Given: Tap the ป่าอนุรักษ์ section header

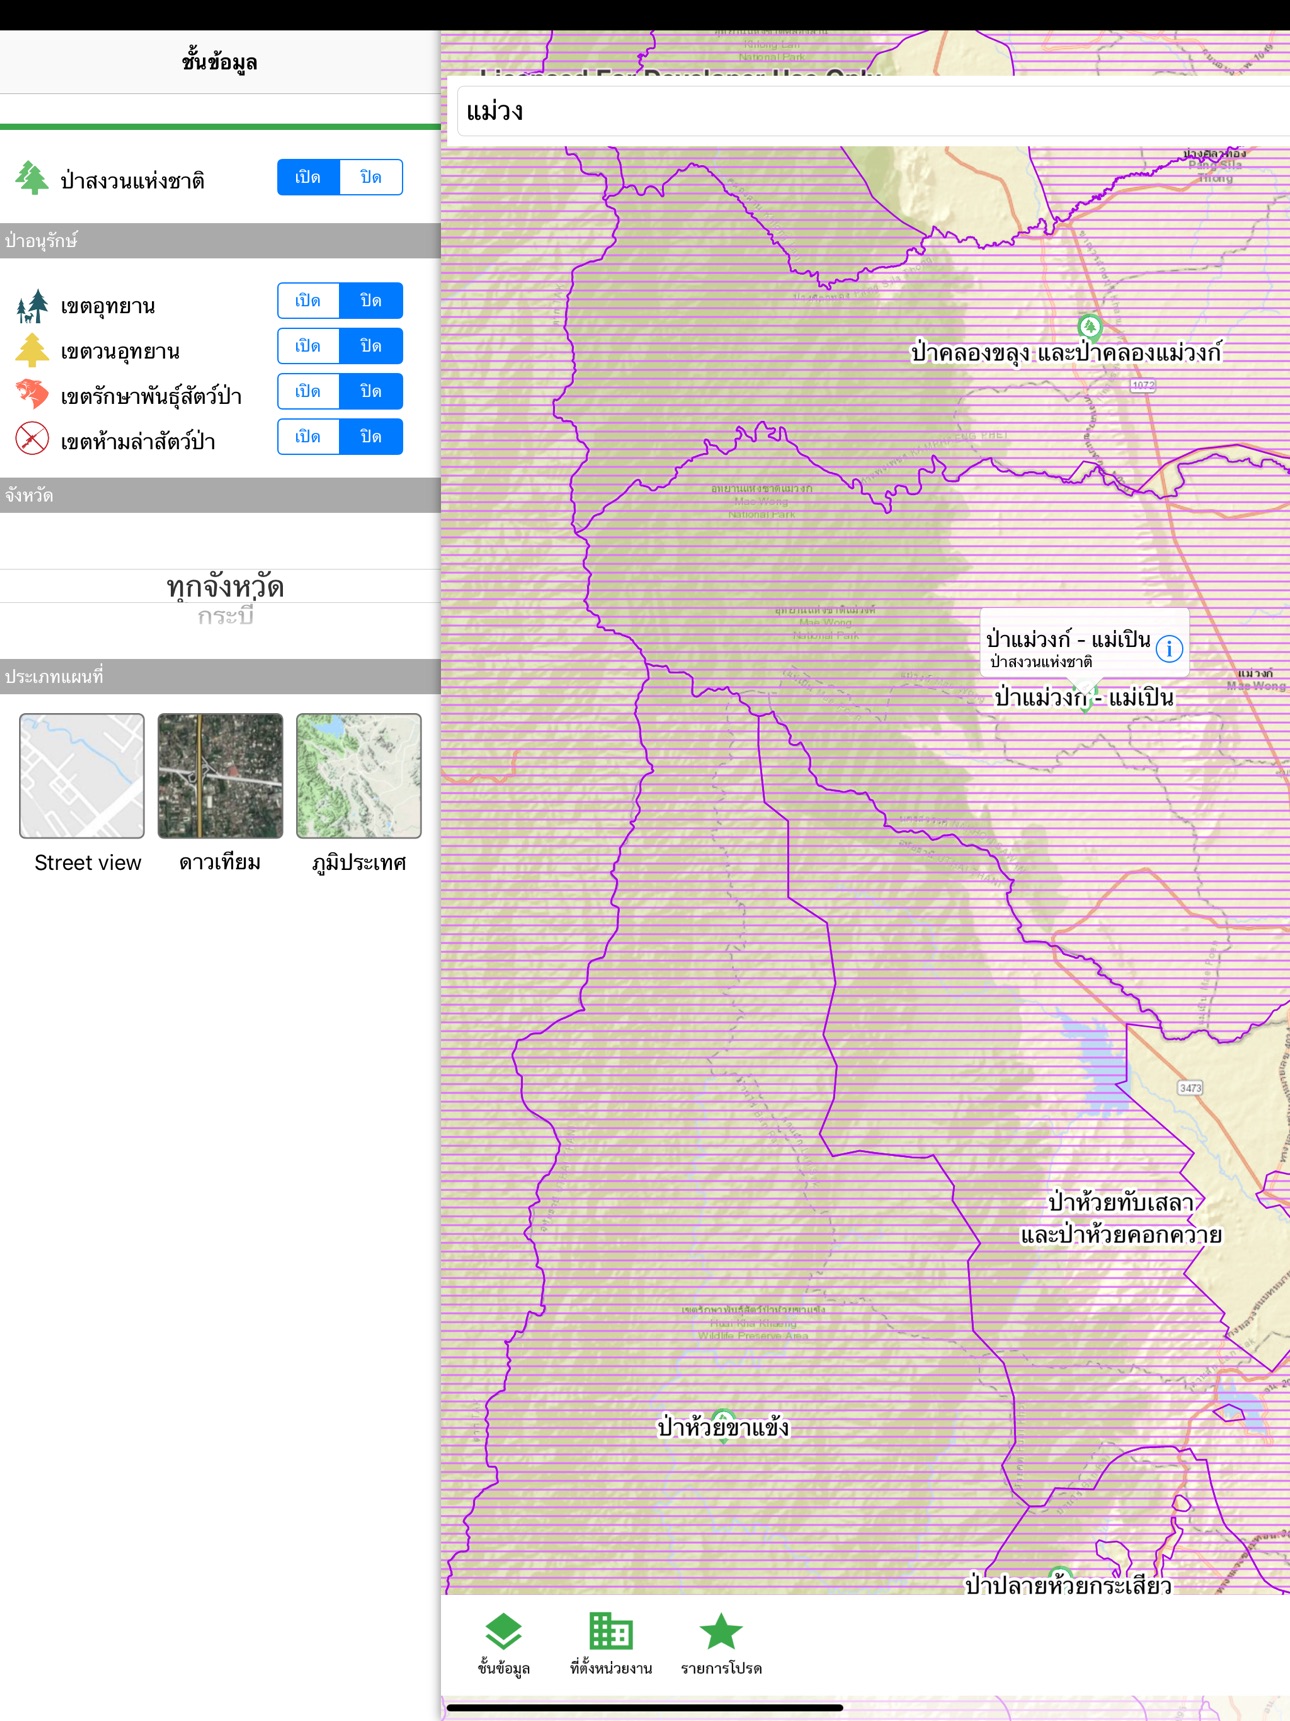Looking at the screenshot, I should [x=220, y=241].
